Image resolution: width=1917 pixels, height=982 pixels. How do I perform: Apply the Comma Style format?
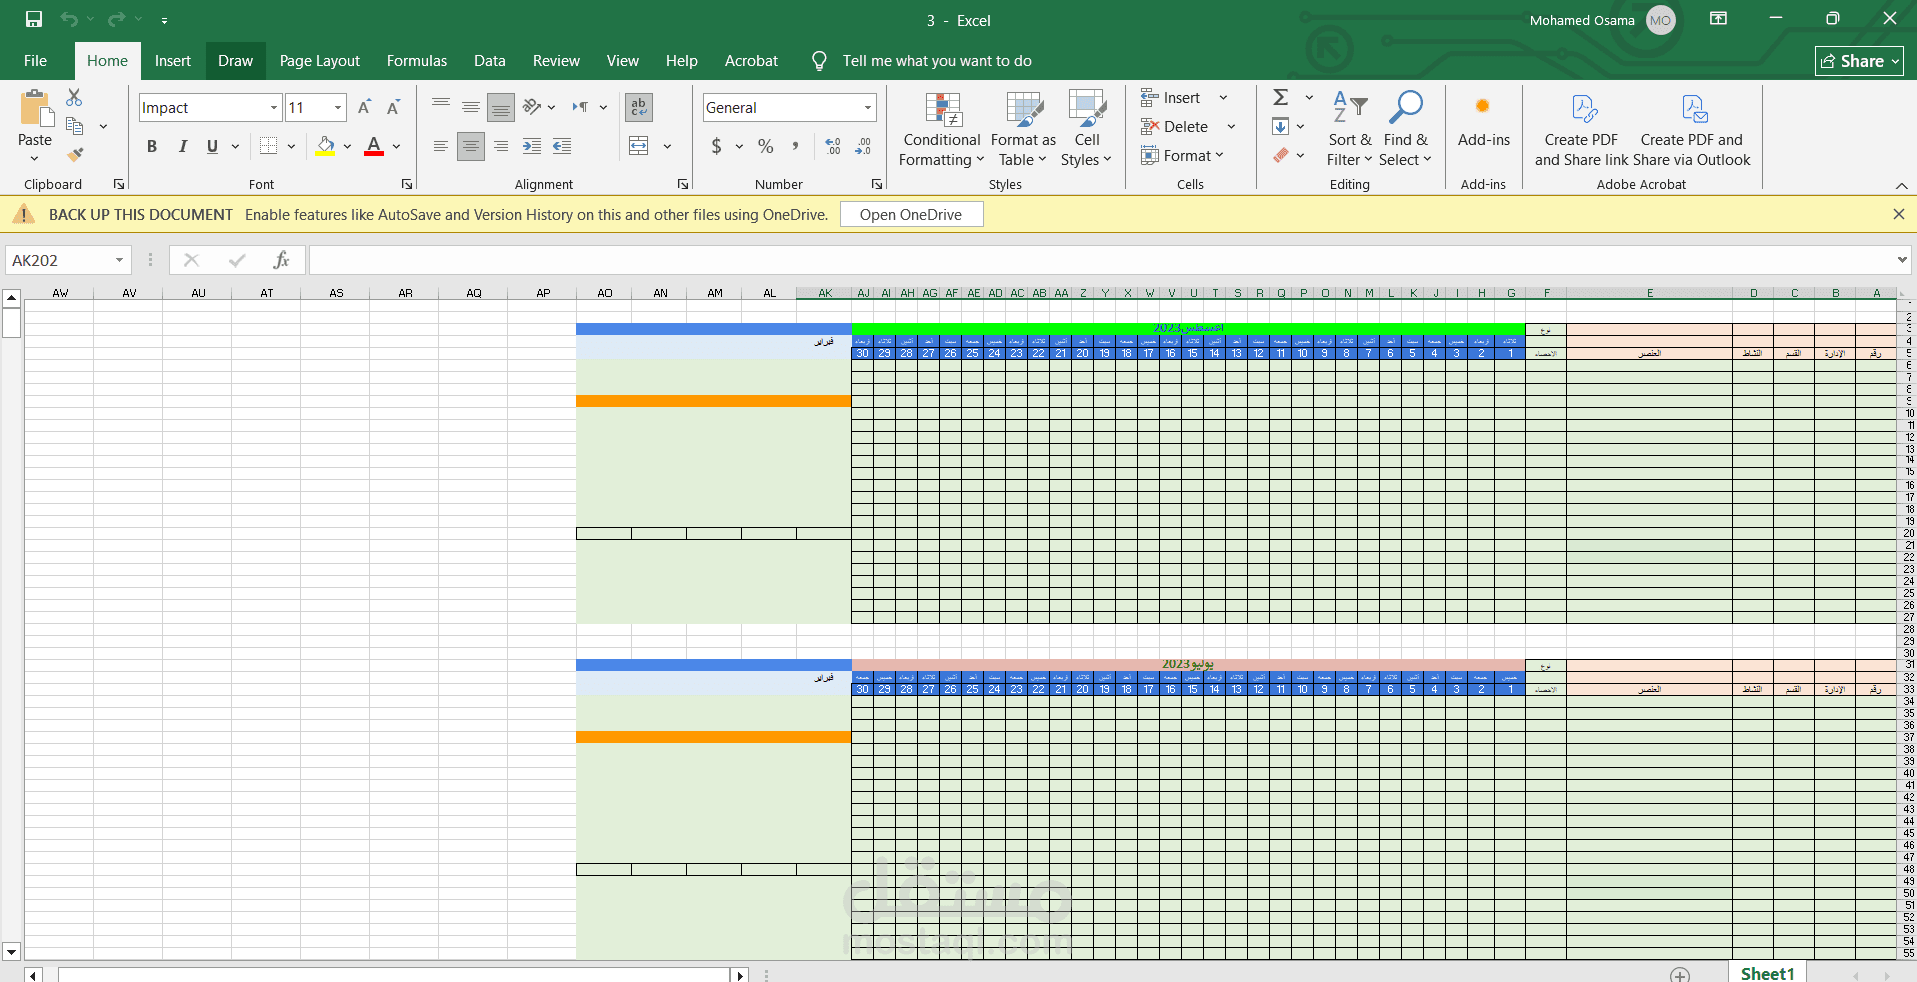pos(795,146)
